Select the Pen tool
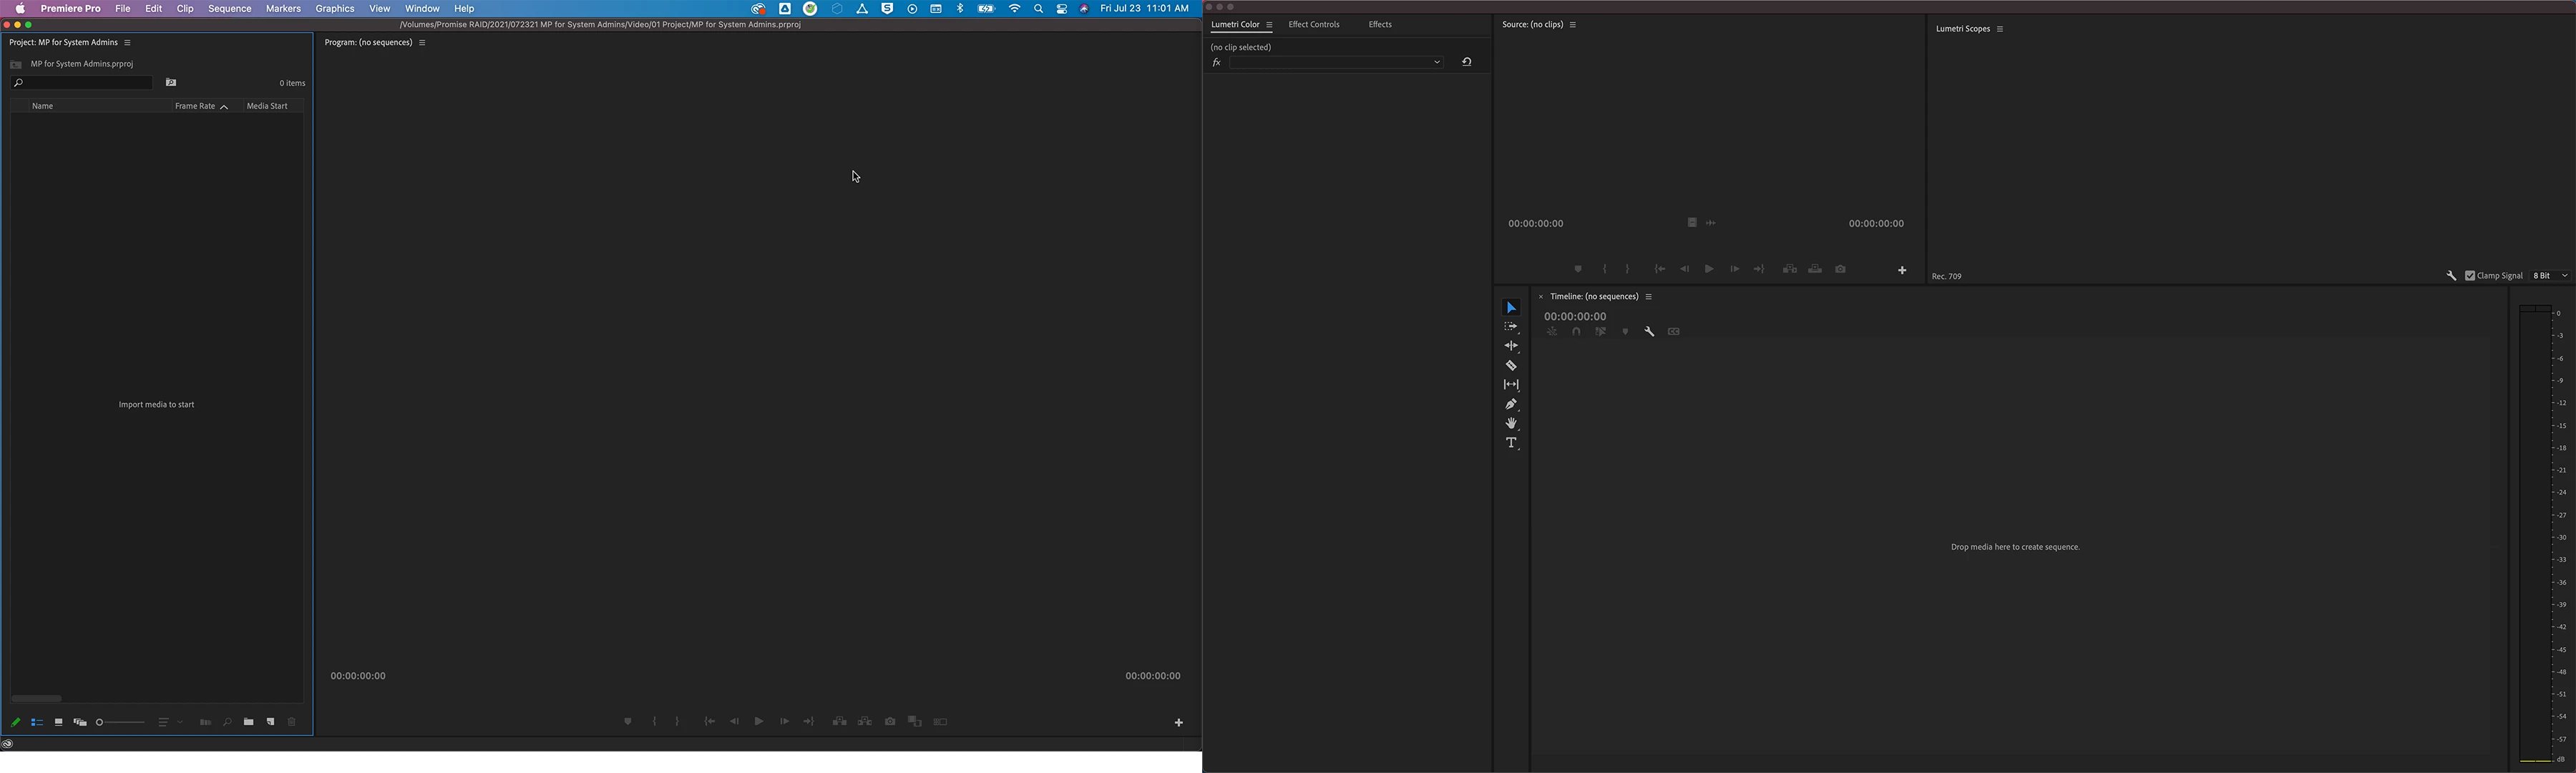 (x=1511, y=405)
